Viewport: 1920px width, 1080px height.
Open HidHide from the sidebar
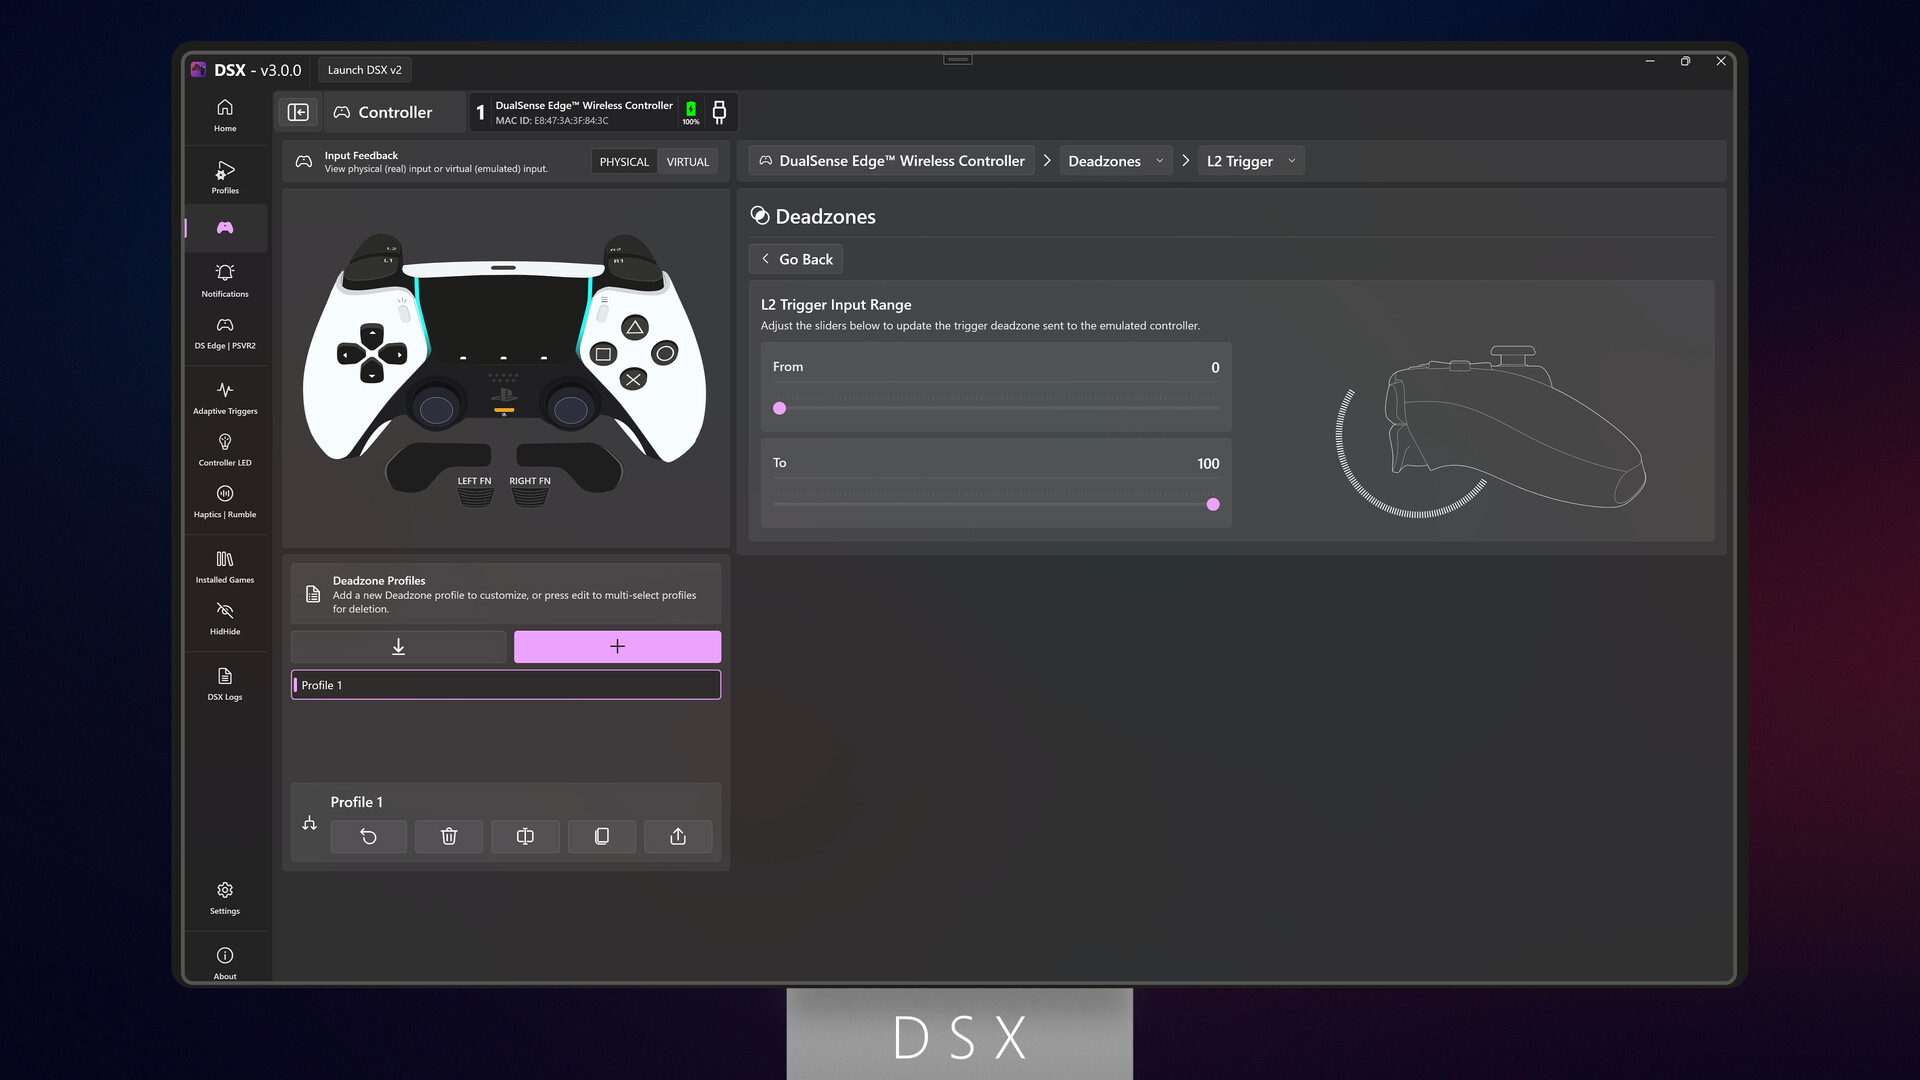tap(224, 618)
